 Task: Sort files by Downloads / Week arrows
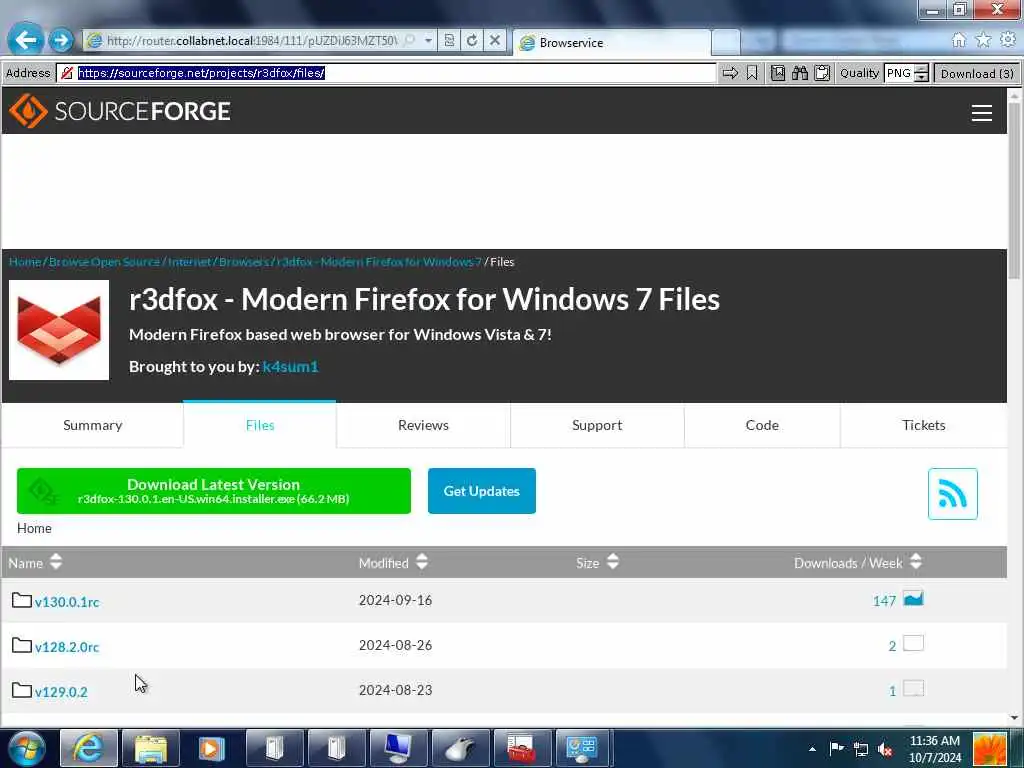(x=916, y=562)
